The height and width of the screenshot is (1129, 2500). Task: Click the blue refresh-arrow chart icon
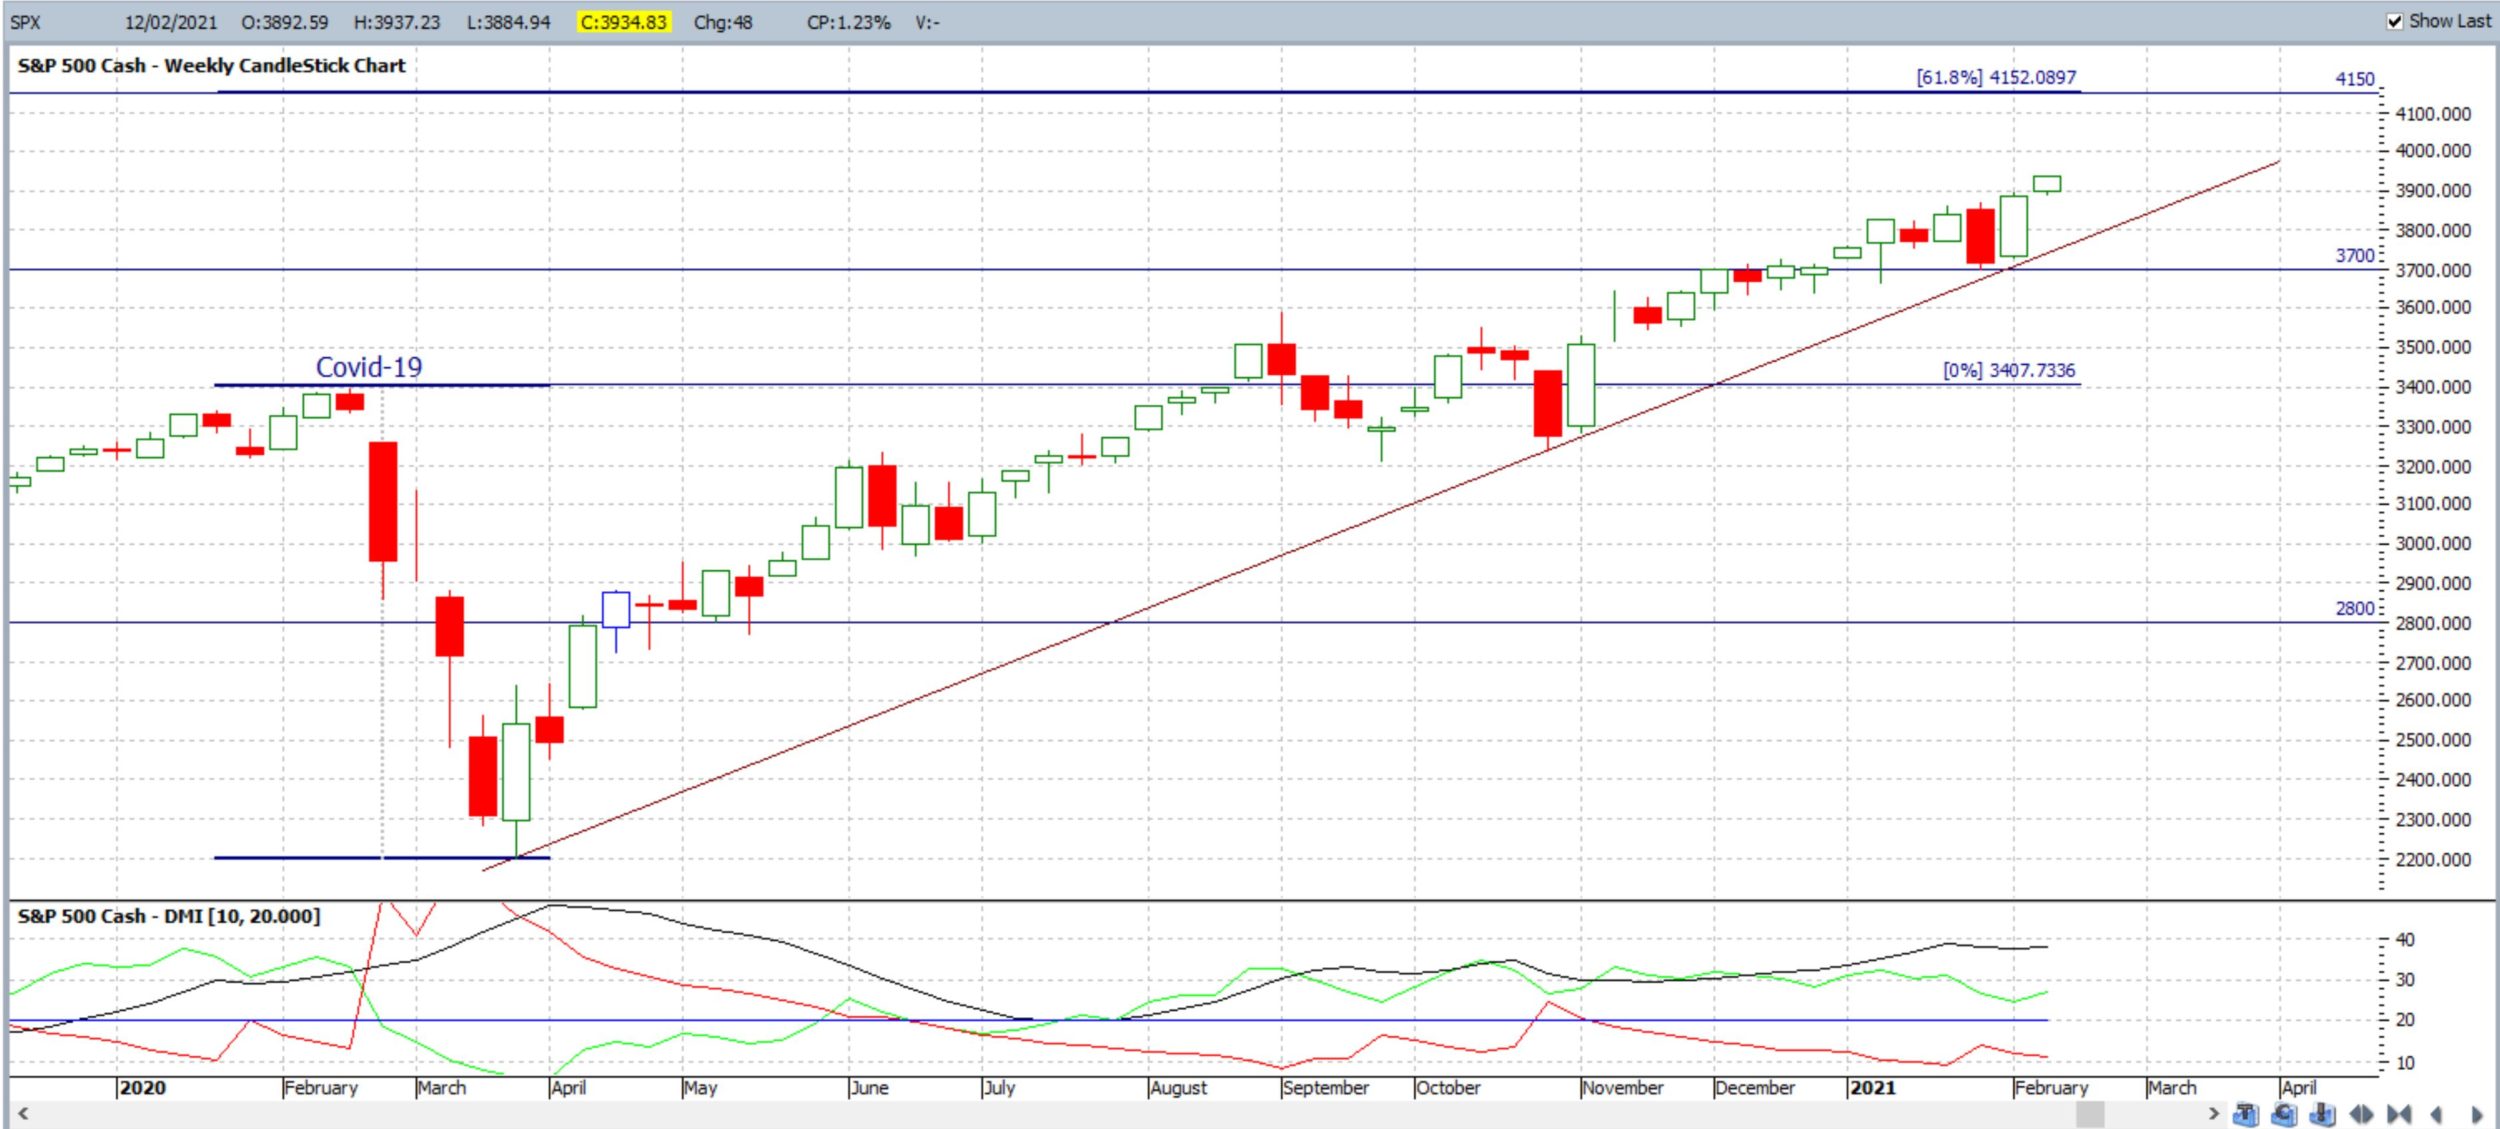click(x=2284, y=1114)
